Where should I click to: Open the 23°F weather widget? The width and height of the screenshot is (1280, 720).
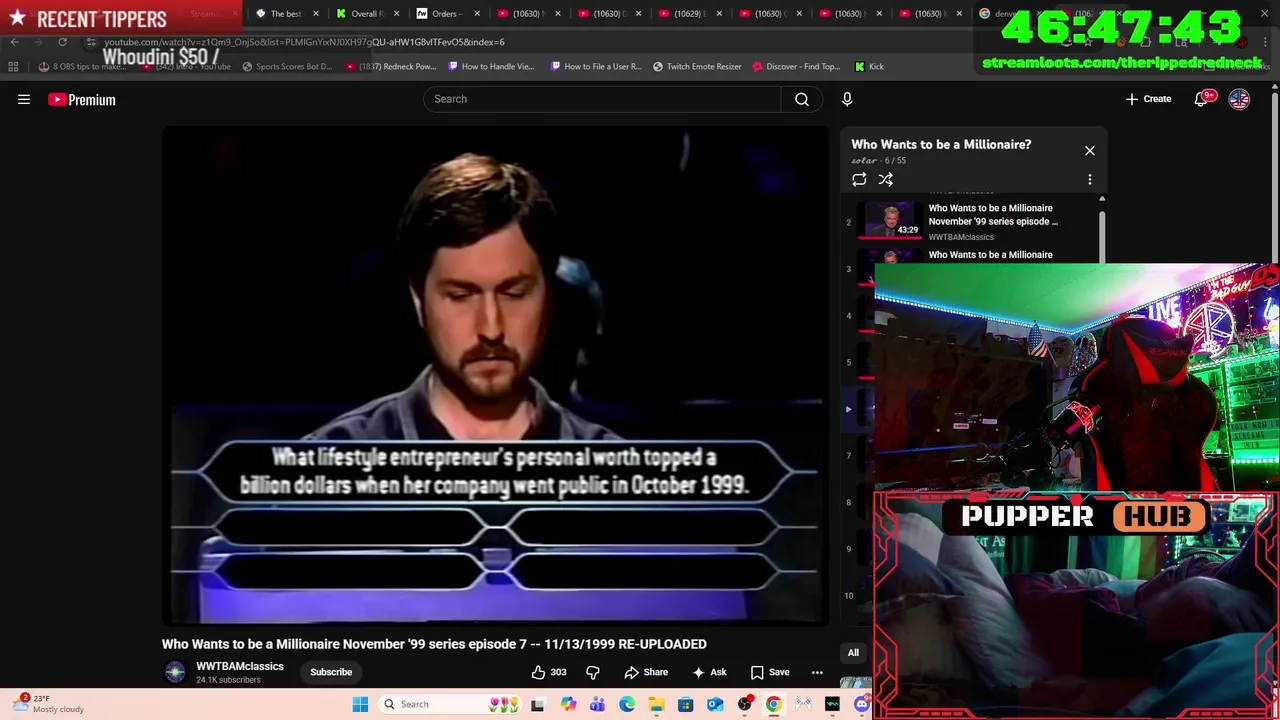[50, 704]
